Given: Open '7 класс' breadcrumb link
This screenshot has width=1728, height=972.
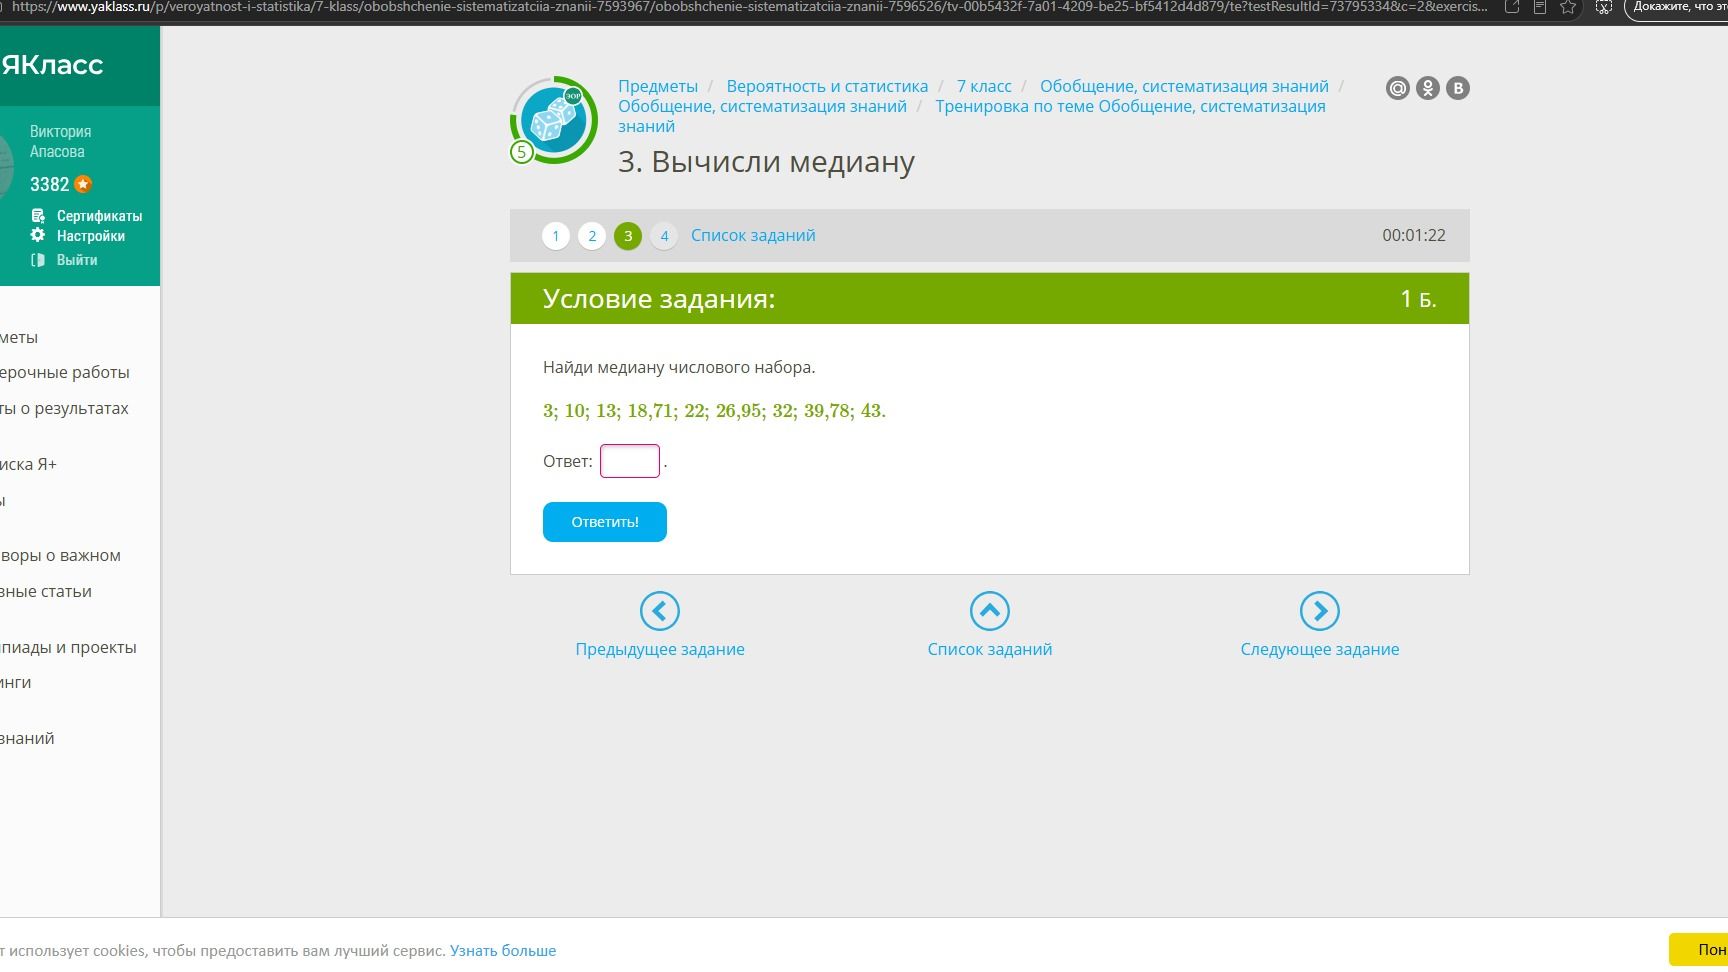Looking at the screenshot, I should (984, 86).
